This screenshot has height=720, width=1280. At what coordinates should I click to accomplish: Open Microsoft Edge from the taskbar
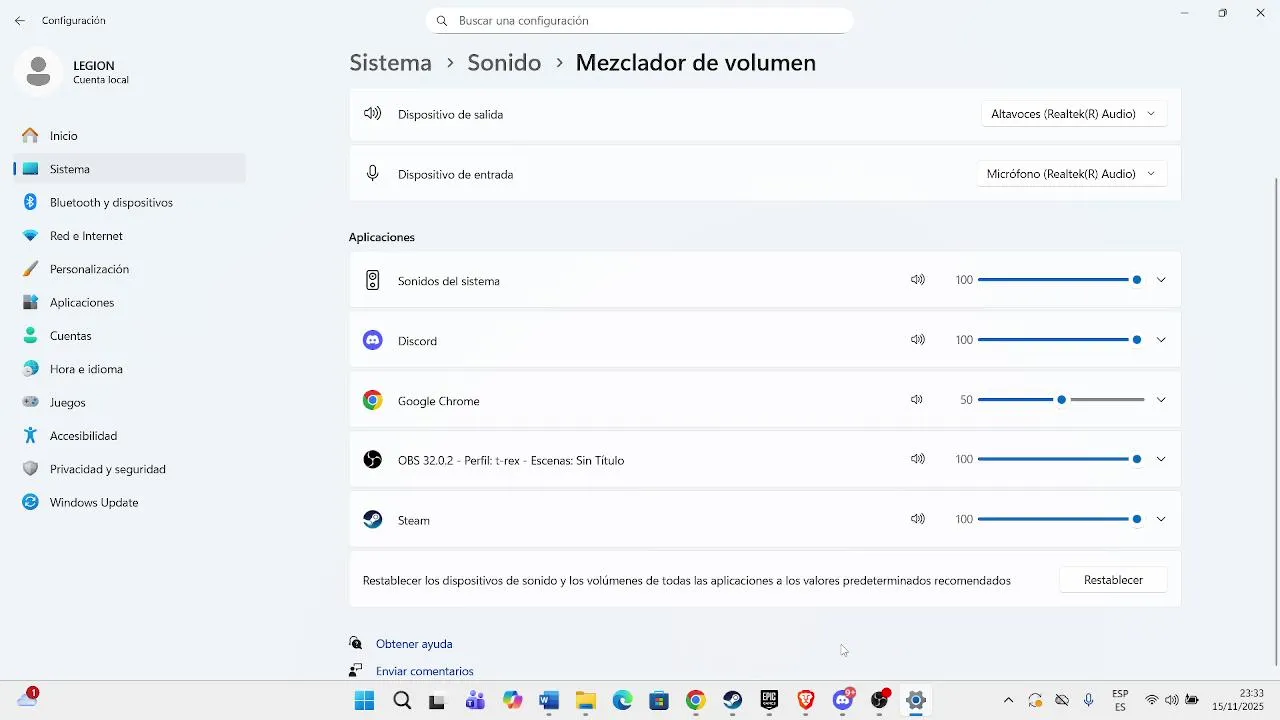click(622, 700)
